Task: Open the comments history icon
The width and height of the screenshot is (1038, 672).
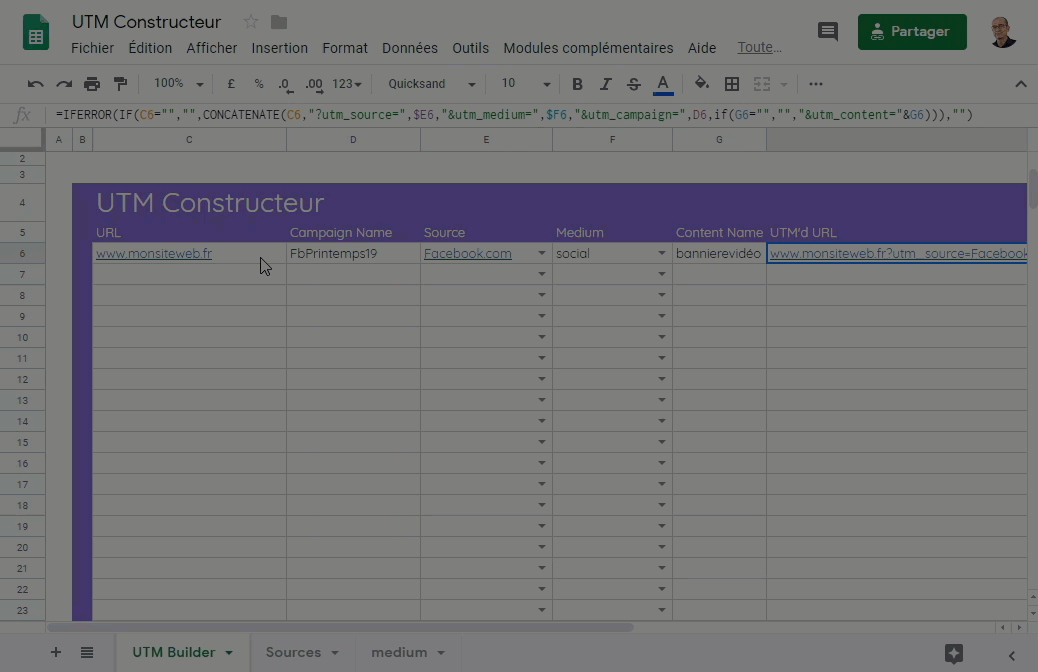Action: tap(828, 31)
